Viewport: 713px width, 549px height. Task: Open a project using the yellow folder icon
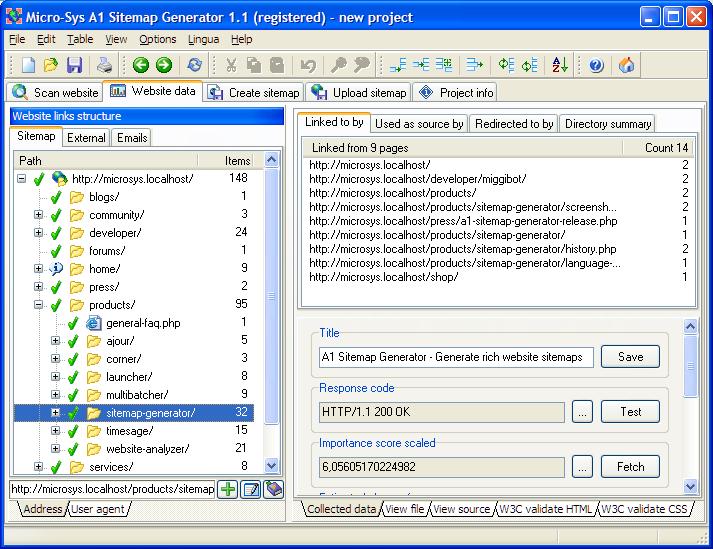[x=51, y=65]
